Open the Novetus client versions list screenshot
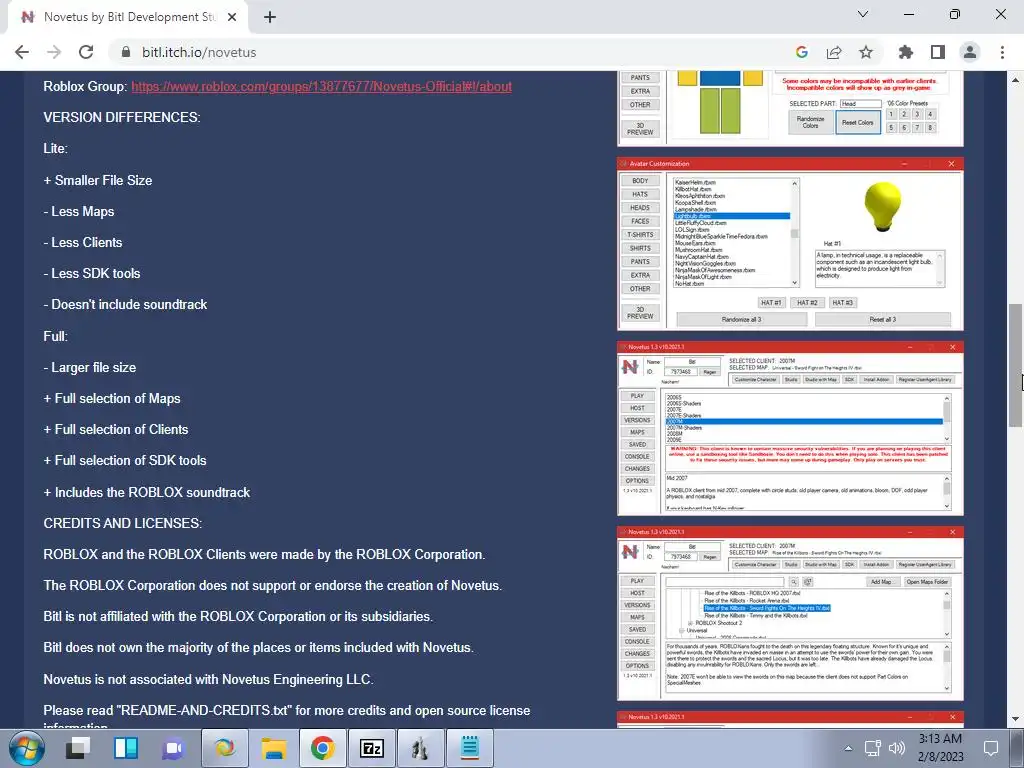The width and height of the screenshot is (1024, 768). [790, 428]
